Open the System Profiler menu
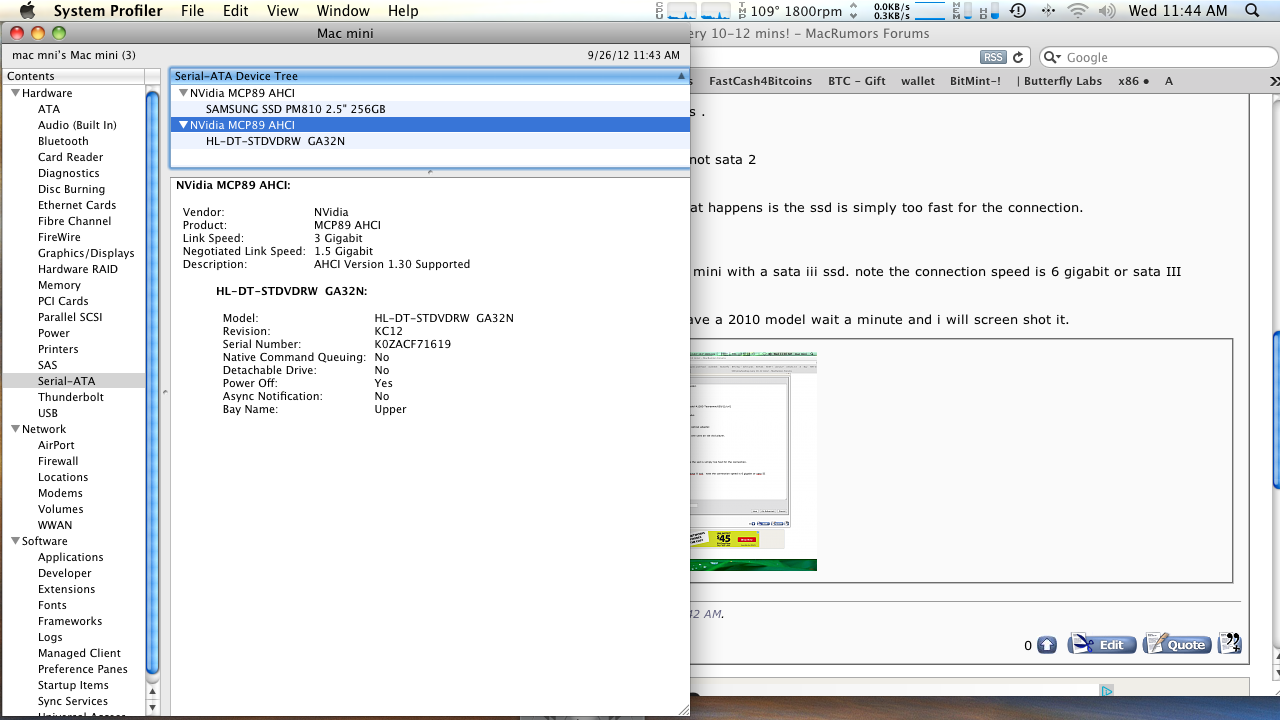 [x=108, y=11]
